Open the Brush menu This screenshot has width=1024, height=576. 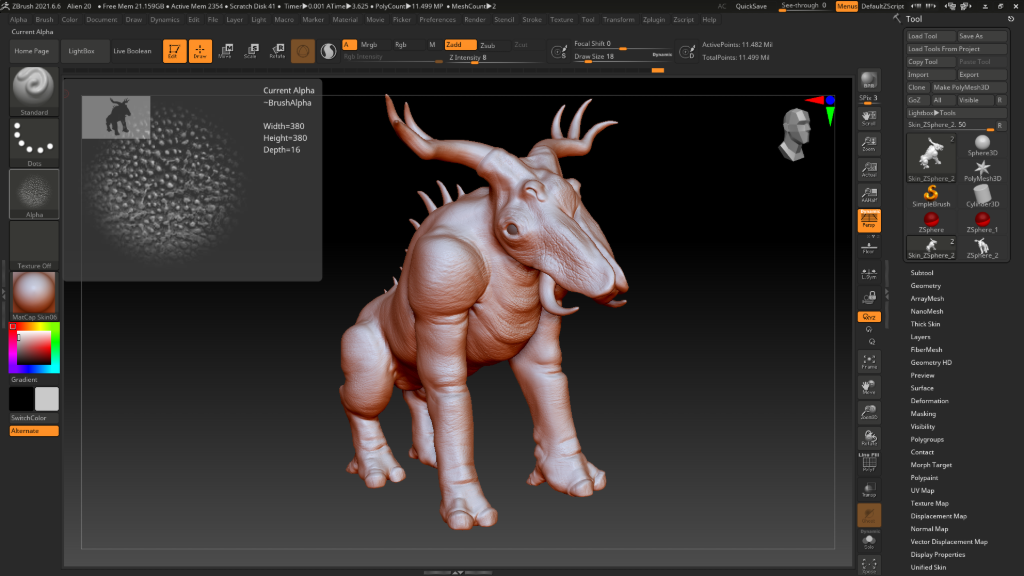click(44, 20)
